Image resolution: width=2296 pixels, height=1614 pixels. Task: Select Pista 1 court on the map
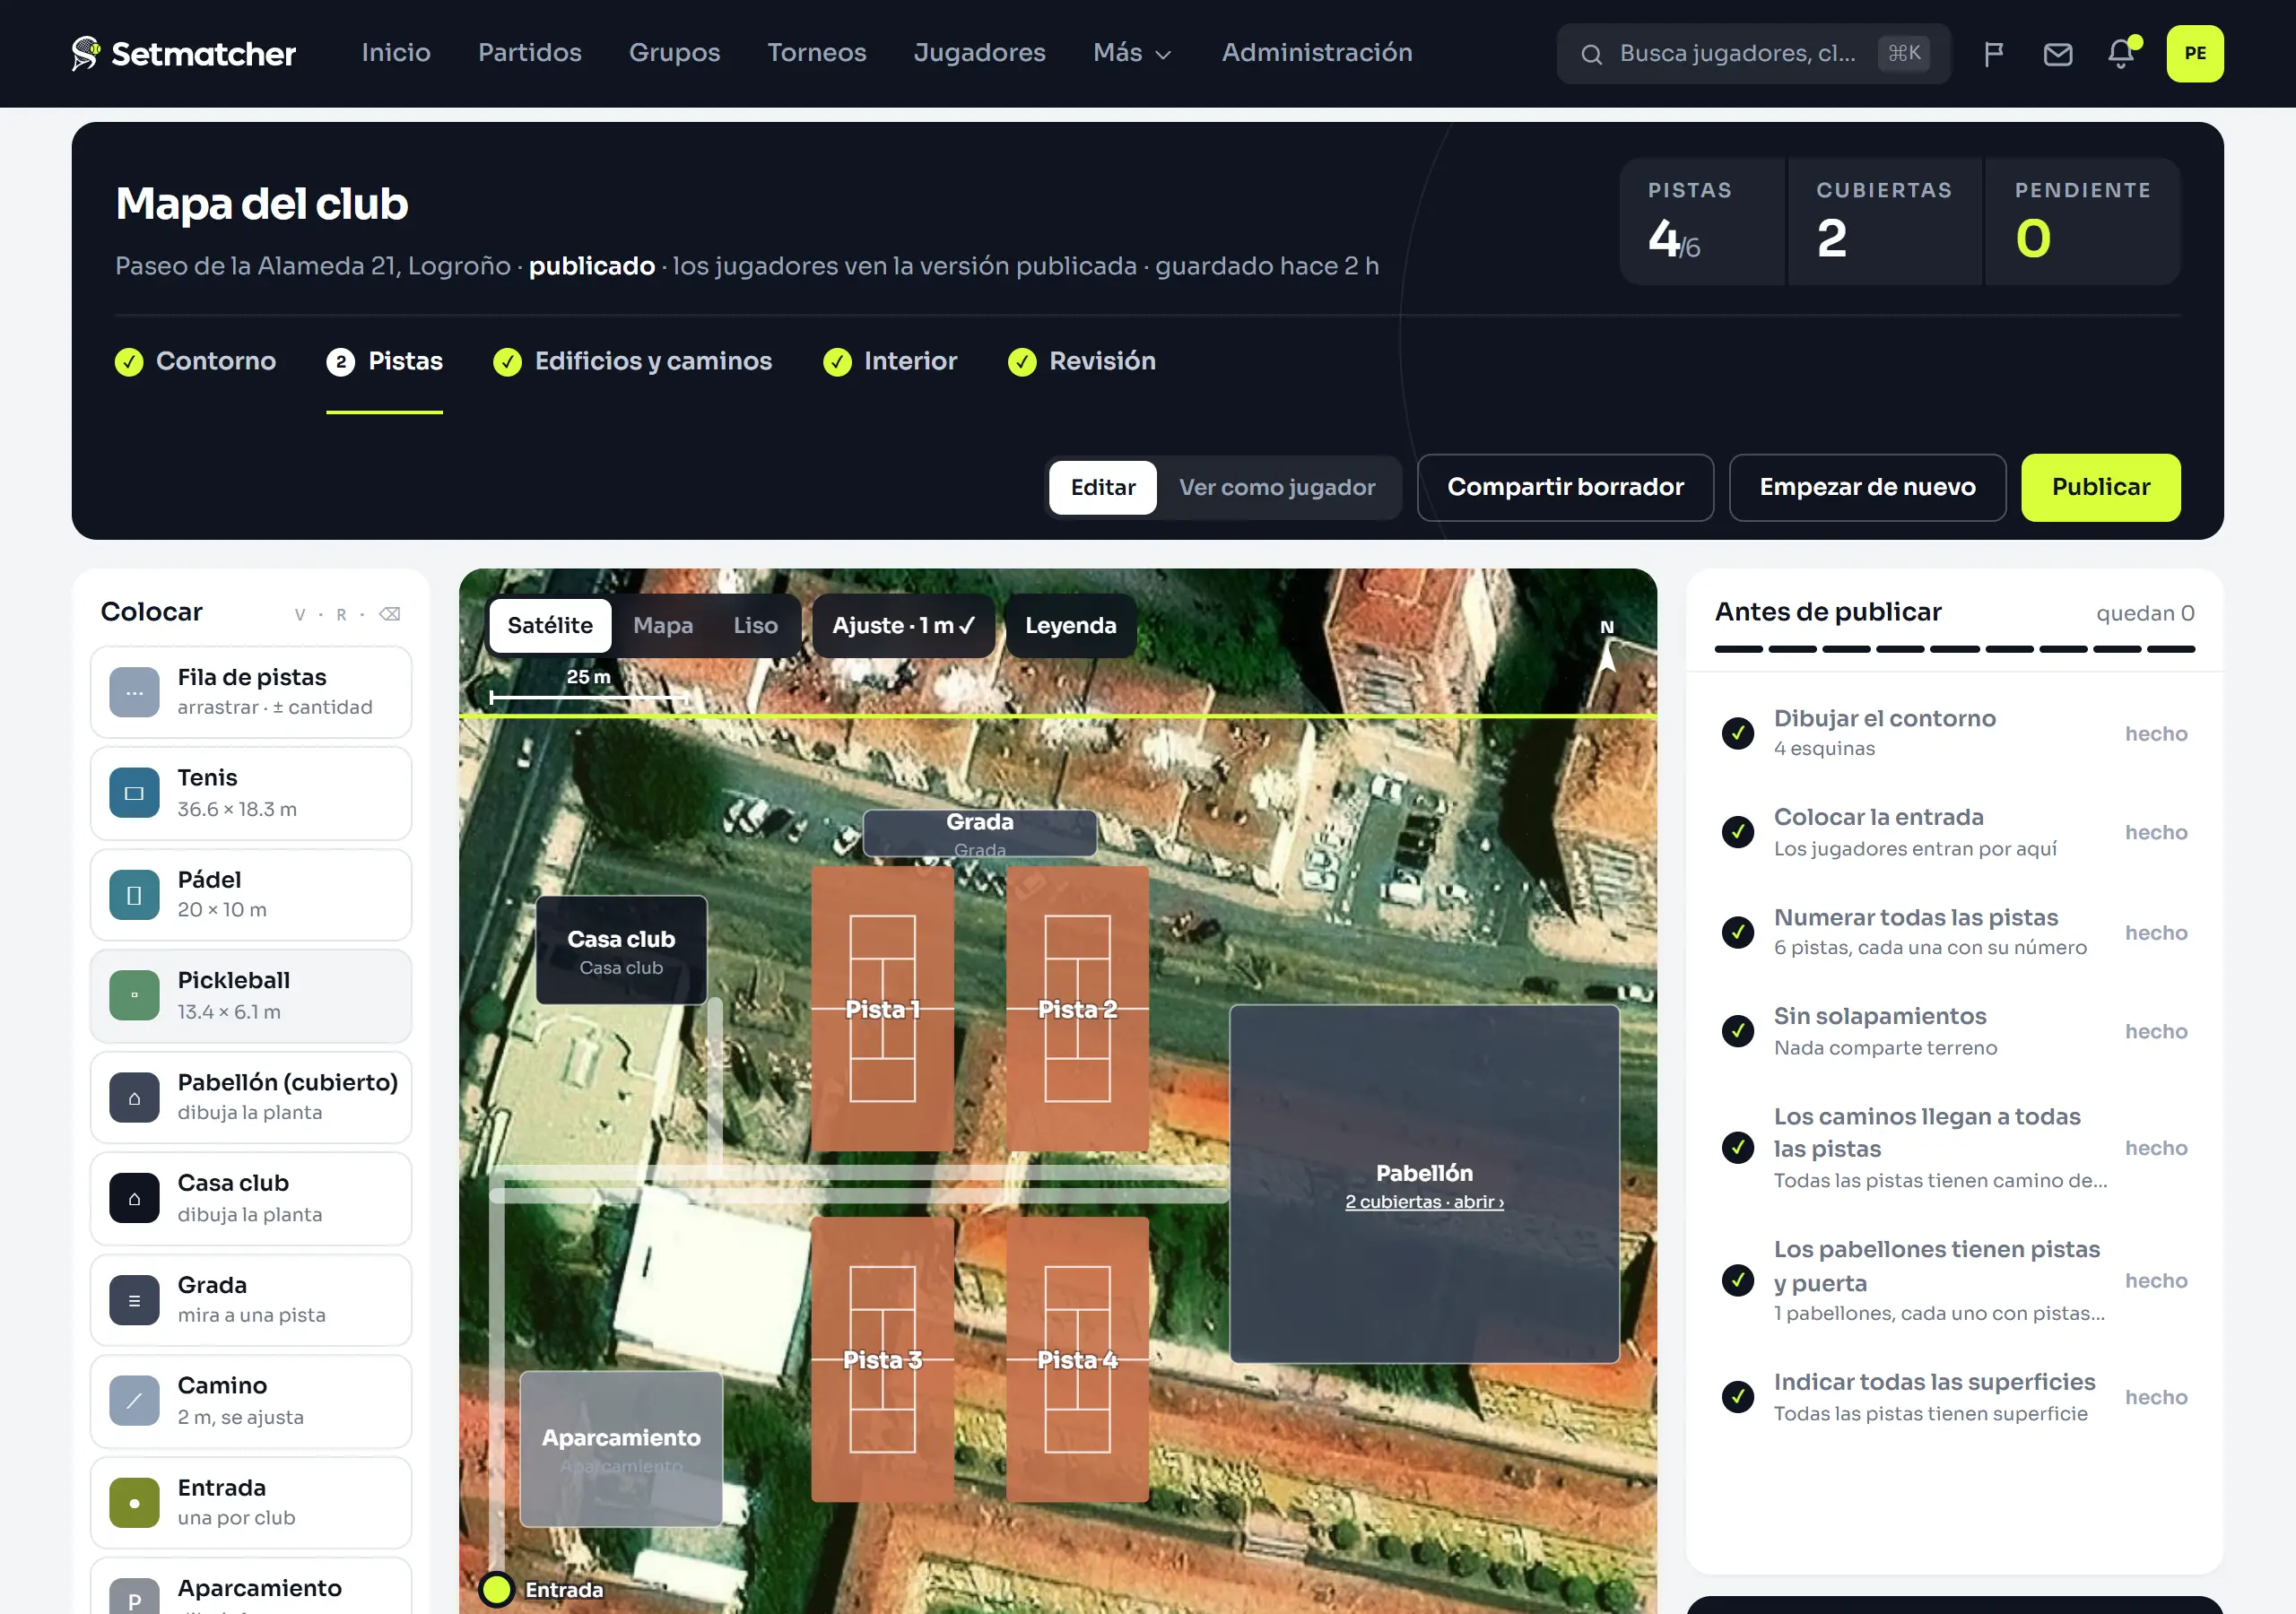click(x=882, y=1008)
